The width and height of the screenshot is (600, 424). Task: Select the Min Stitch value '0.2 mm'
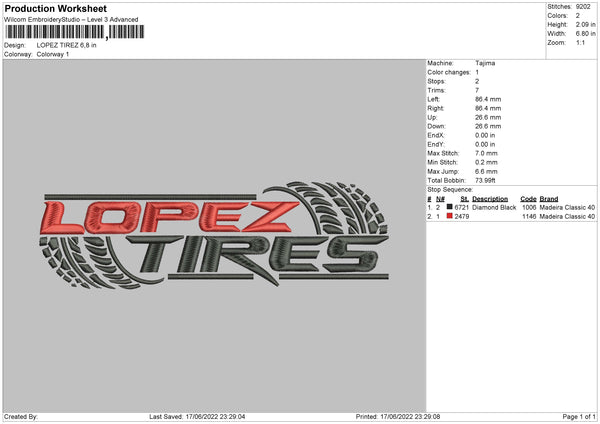[486, 163]
